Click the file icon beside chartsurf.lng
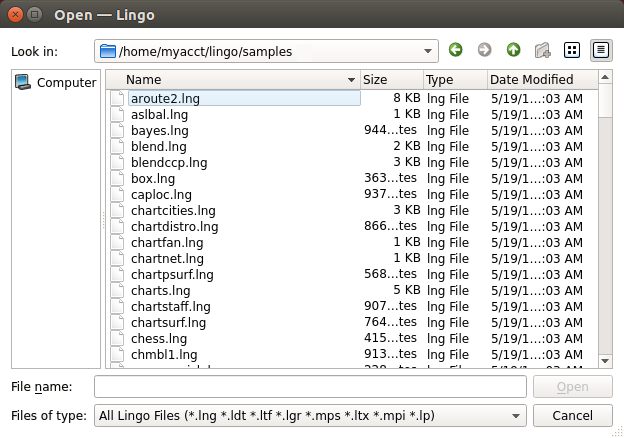 click(x=117, y=322)
